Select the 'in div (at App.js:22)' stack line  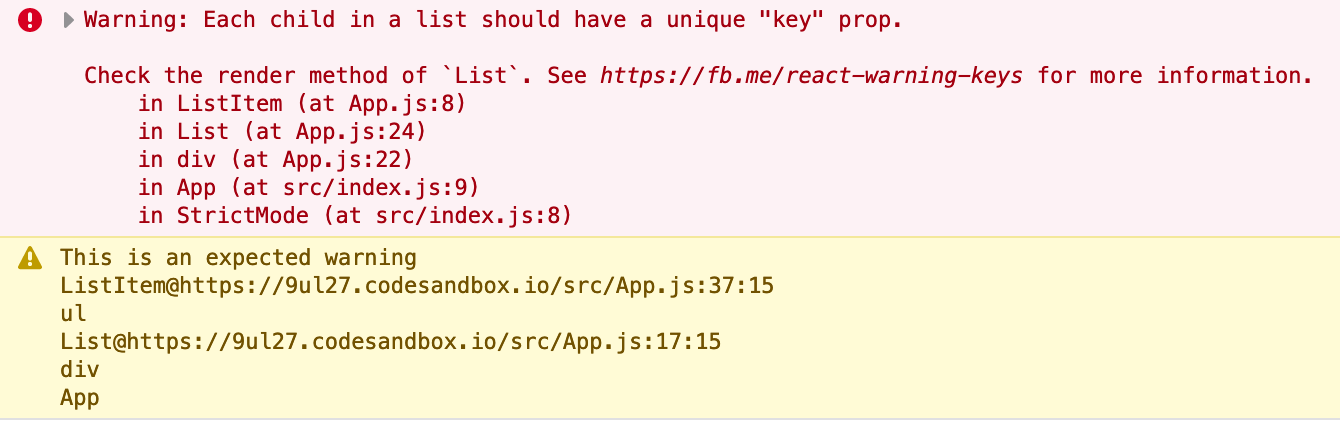275,159
